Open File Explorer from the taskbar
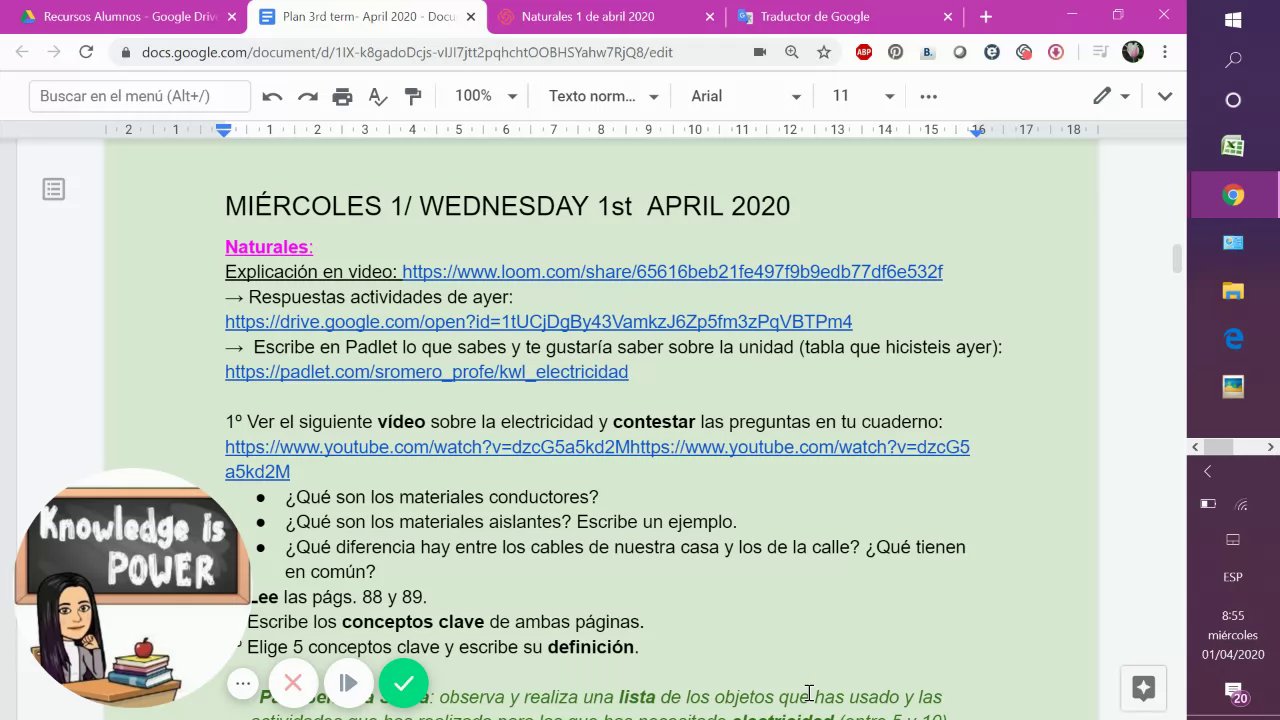This screenshot has height=720, width=1280. (1233, 291)
